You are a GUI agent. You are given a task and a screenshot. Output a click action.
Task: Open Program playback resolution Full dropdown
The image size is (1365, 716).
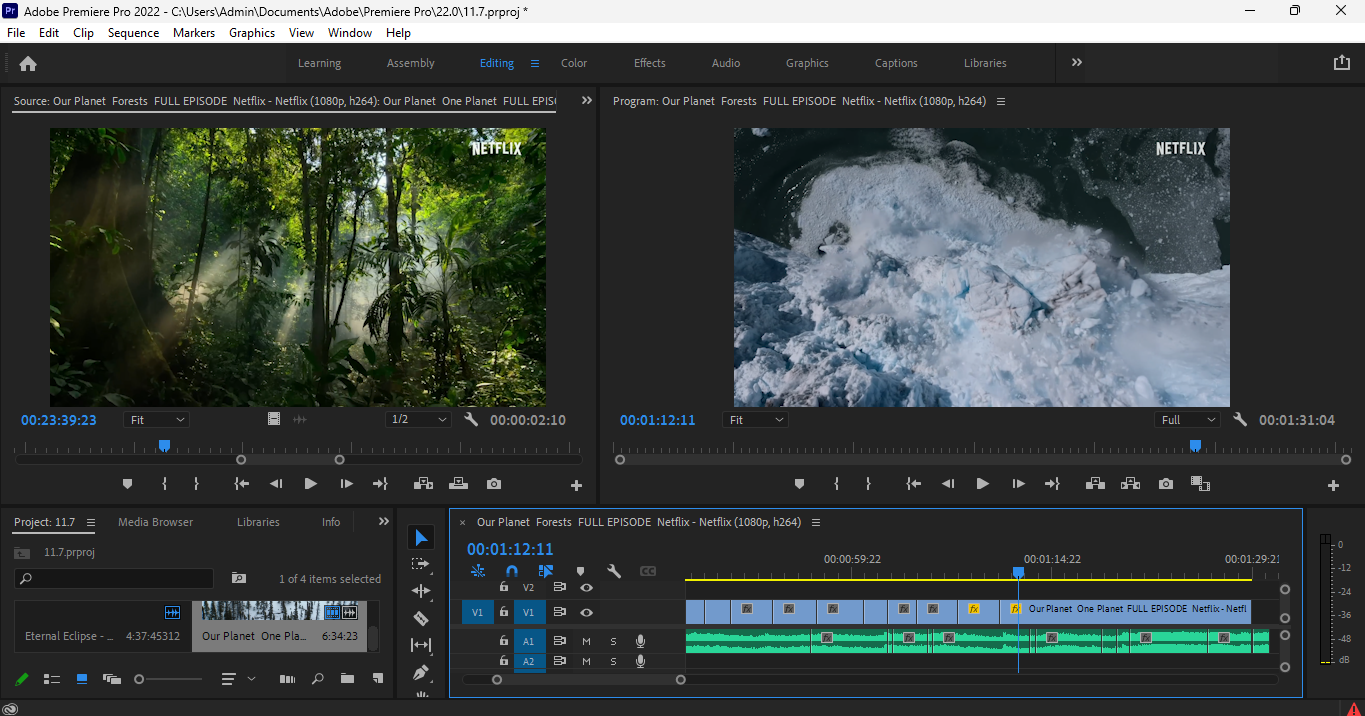(1187, 420)
